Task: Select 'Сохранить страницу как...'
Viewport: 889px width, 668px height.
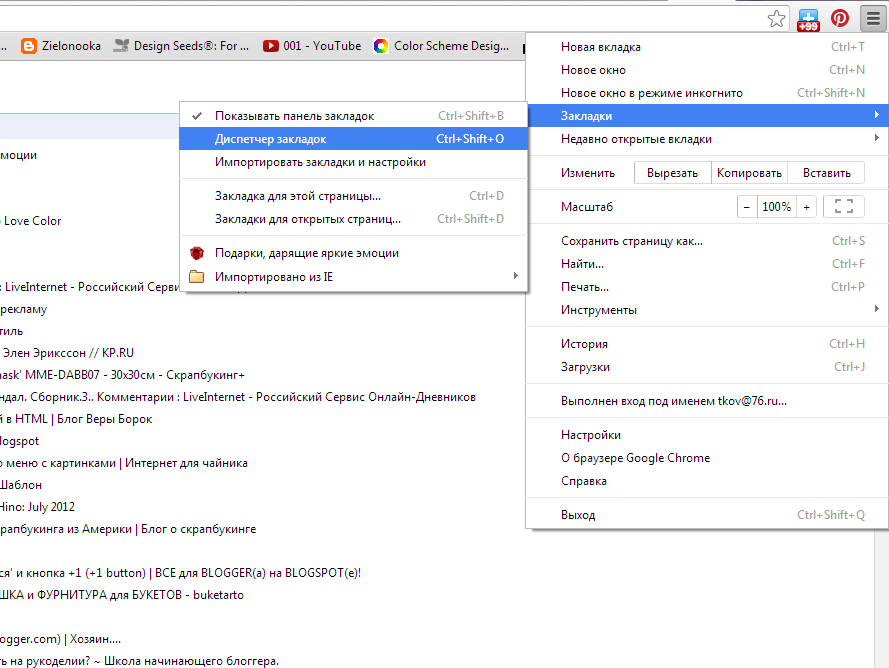Action: (706, 241)
